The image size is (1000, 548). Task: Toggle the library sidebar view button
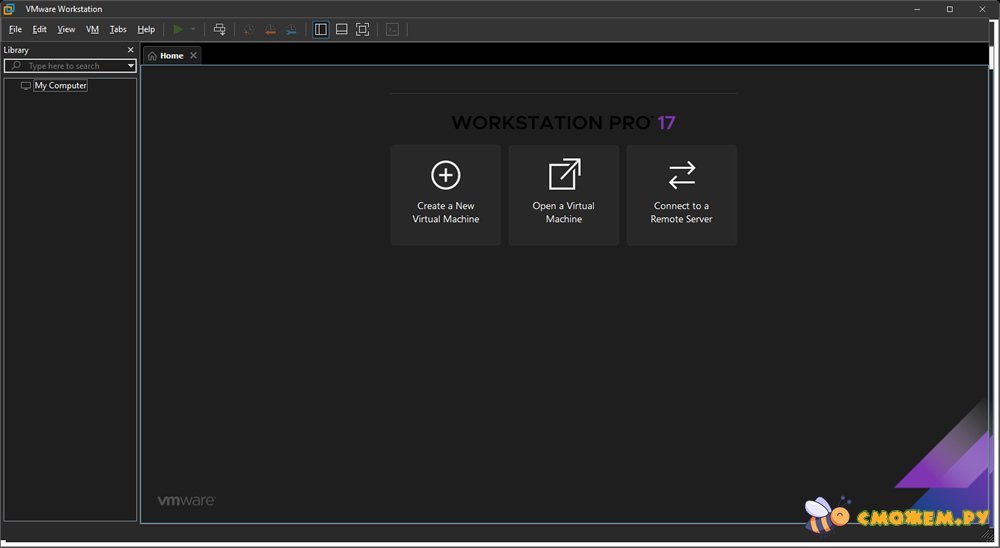(320, 30)
